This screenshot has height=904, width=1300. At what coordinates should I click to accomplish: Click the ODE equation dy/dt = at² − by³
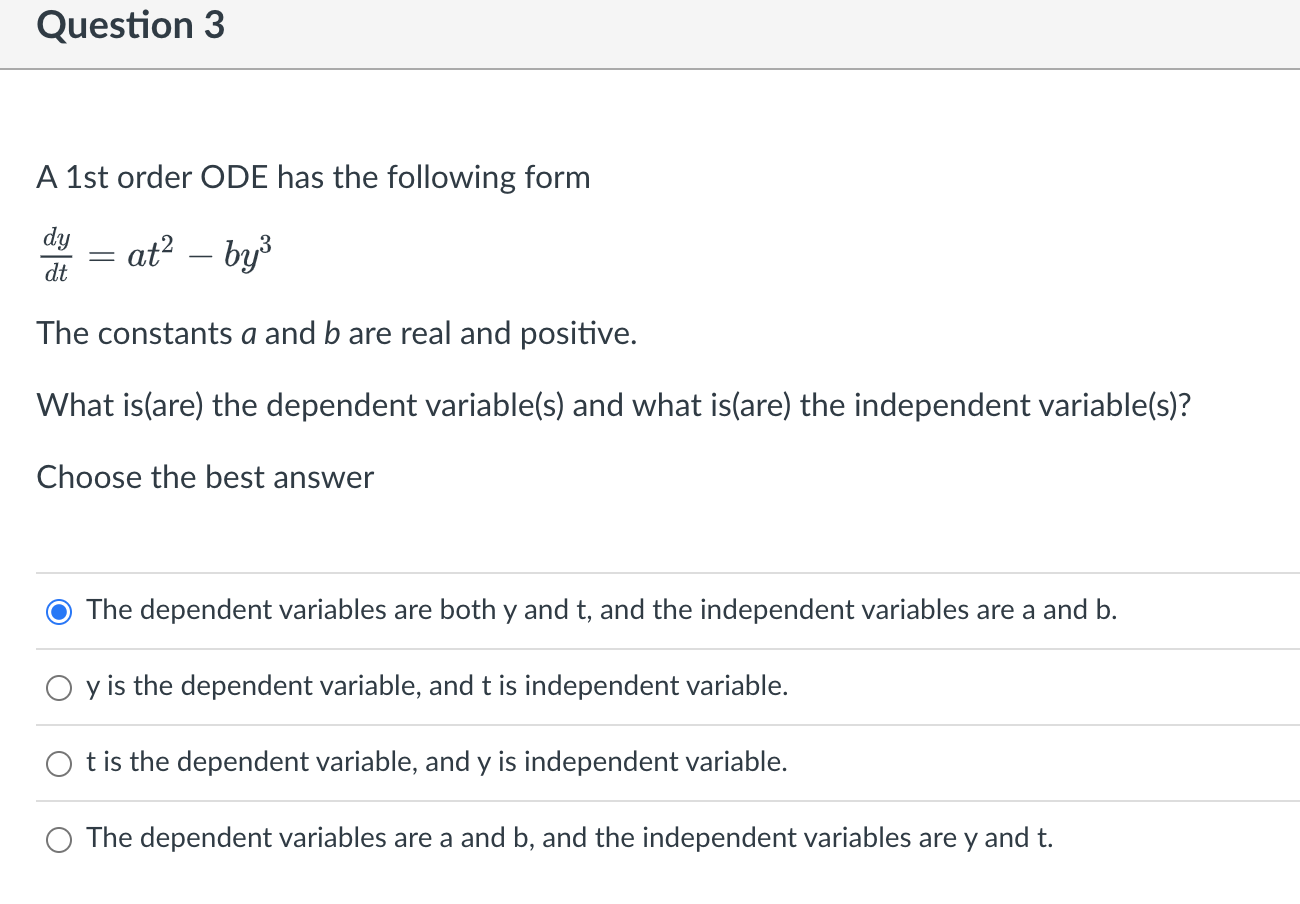pyautogui.click(x=155, y=252)
